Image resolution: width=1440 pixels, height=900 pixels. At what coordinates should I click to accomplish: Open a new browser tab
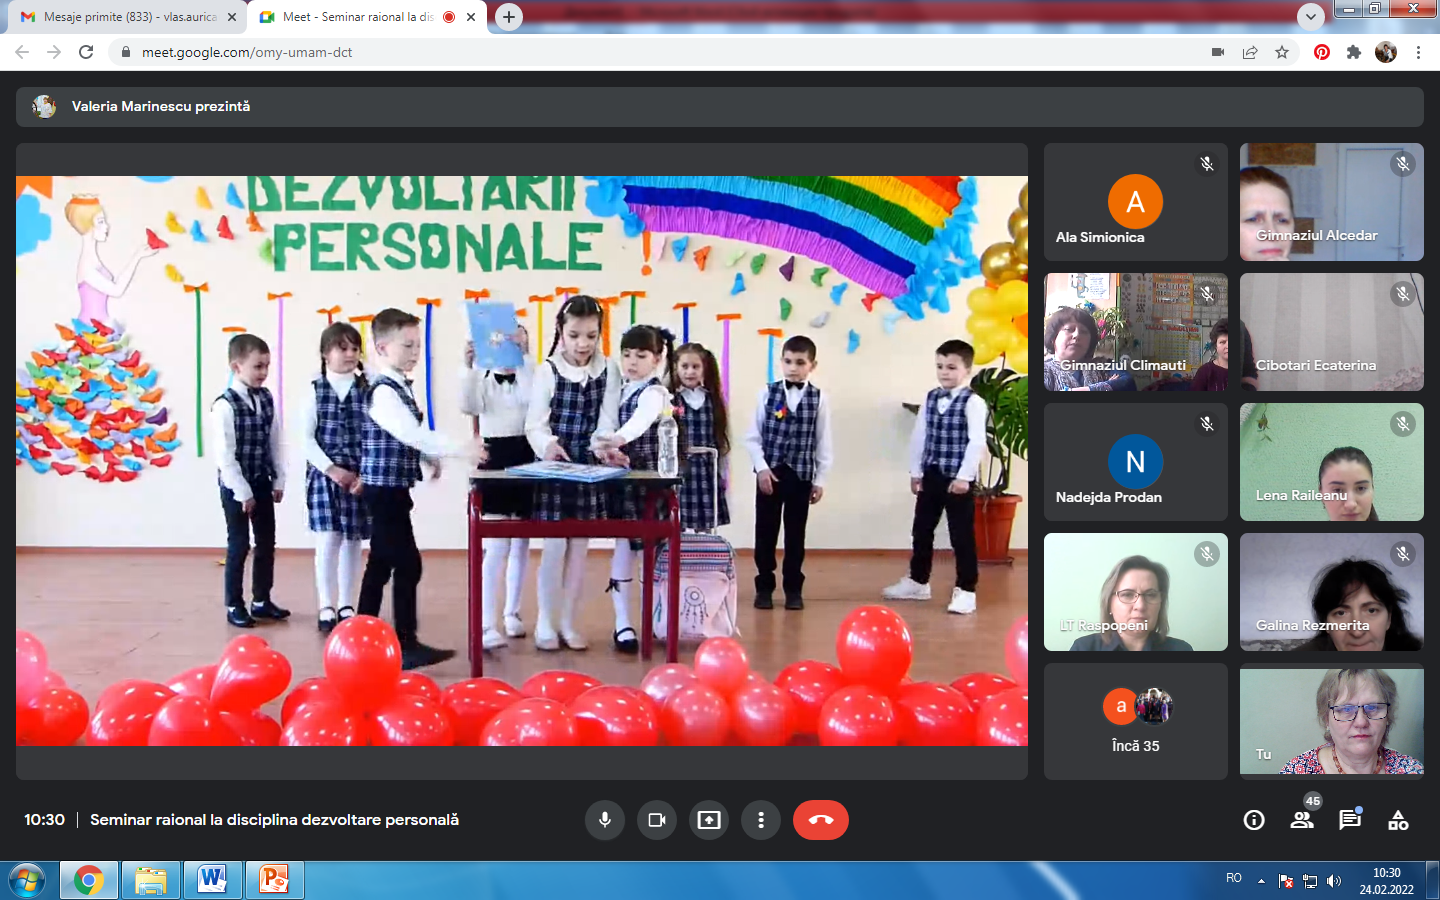click(x=509, y=17)
